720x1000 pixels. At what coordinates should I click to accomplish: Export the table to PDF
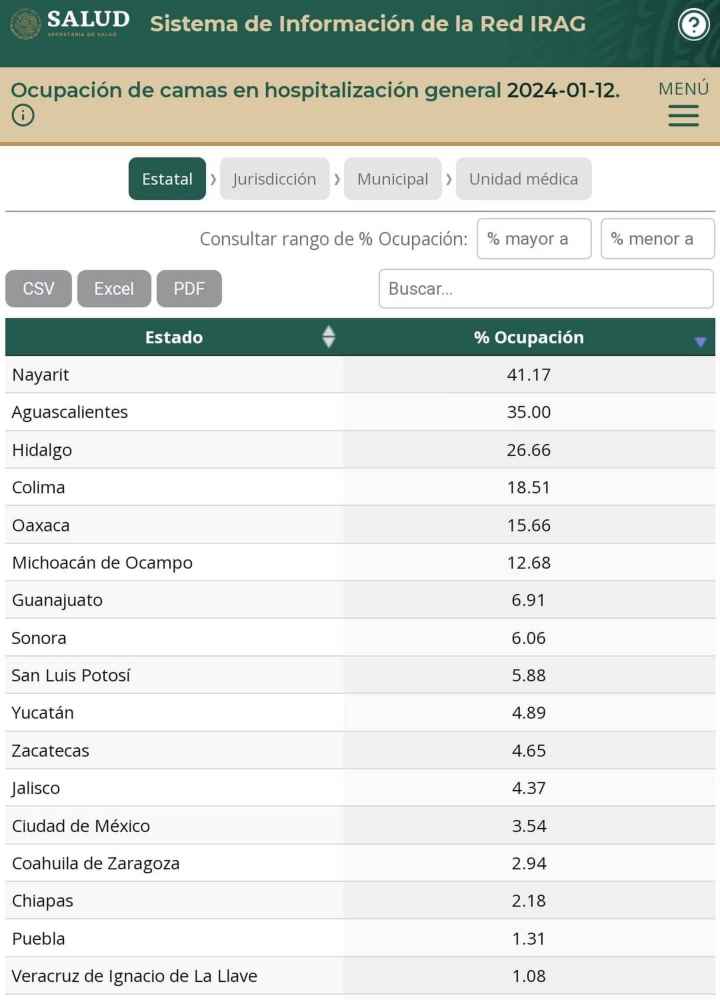click(x=189, y=289)
